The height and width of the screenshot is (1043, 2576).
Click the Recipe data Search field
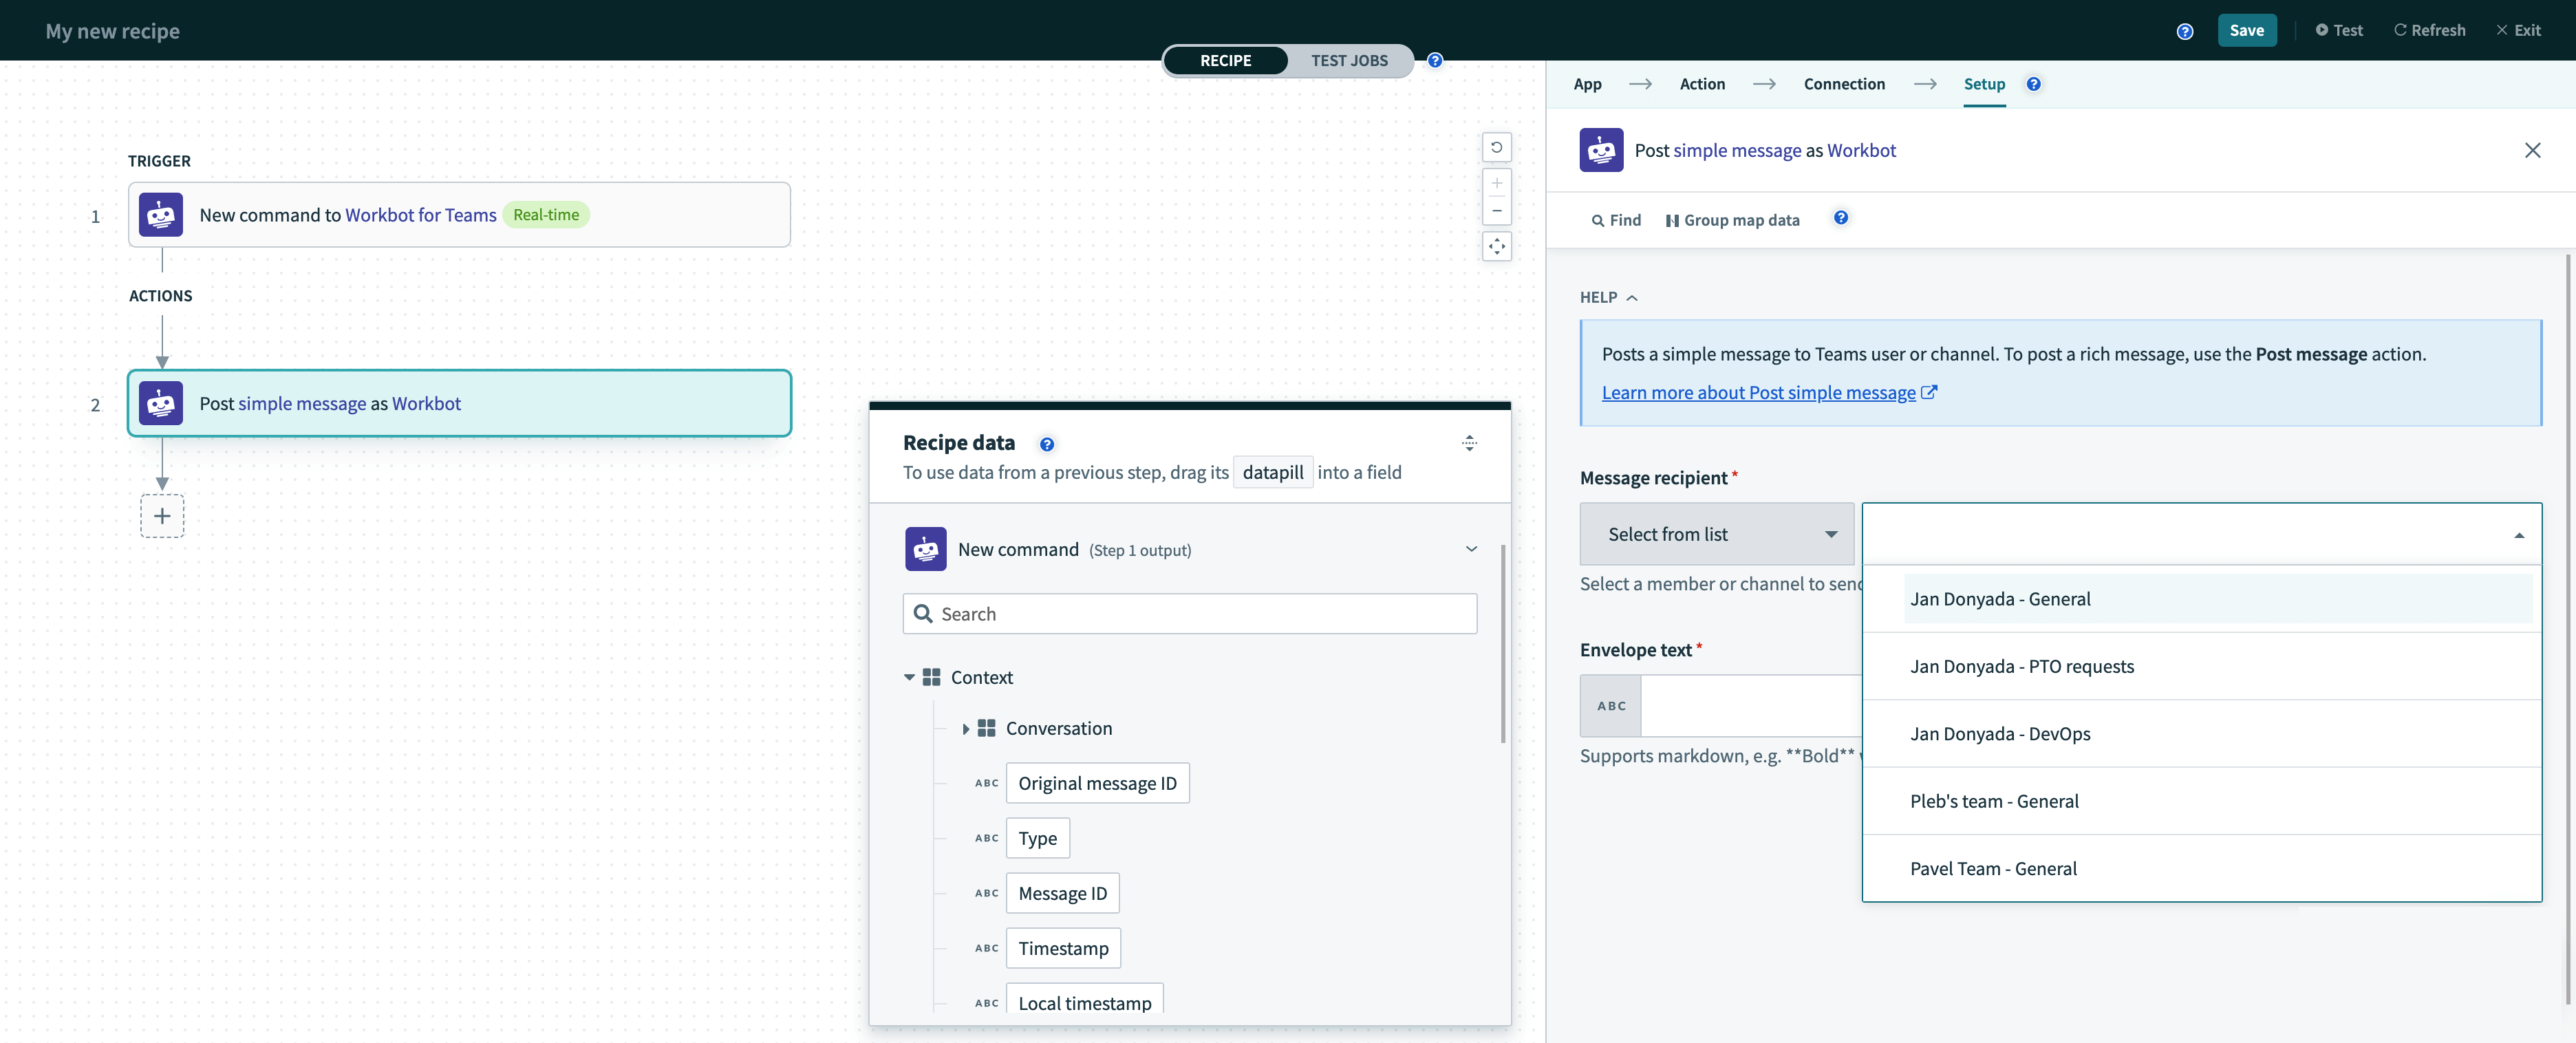[x=1190, y=614]
